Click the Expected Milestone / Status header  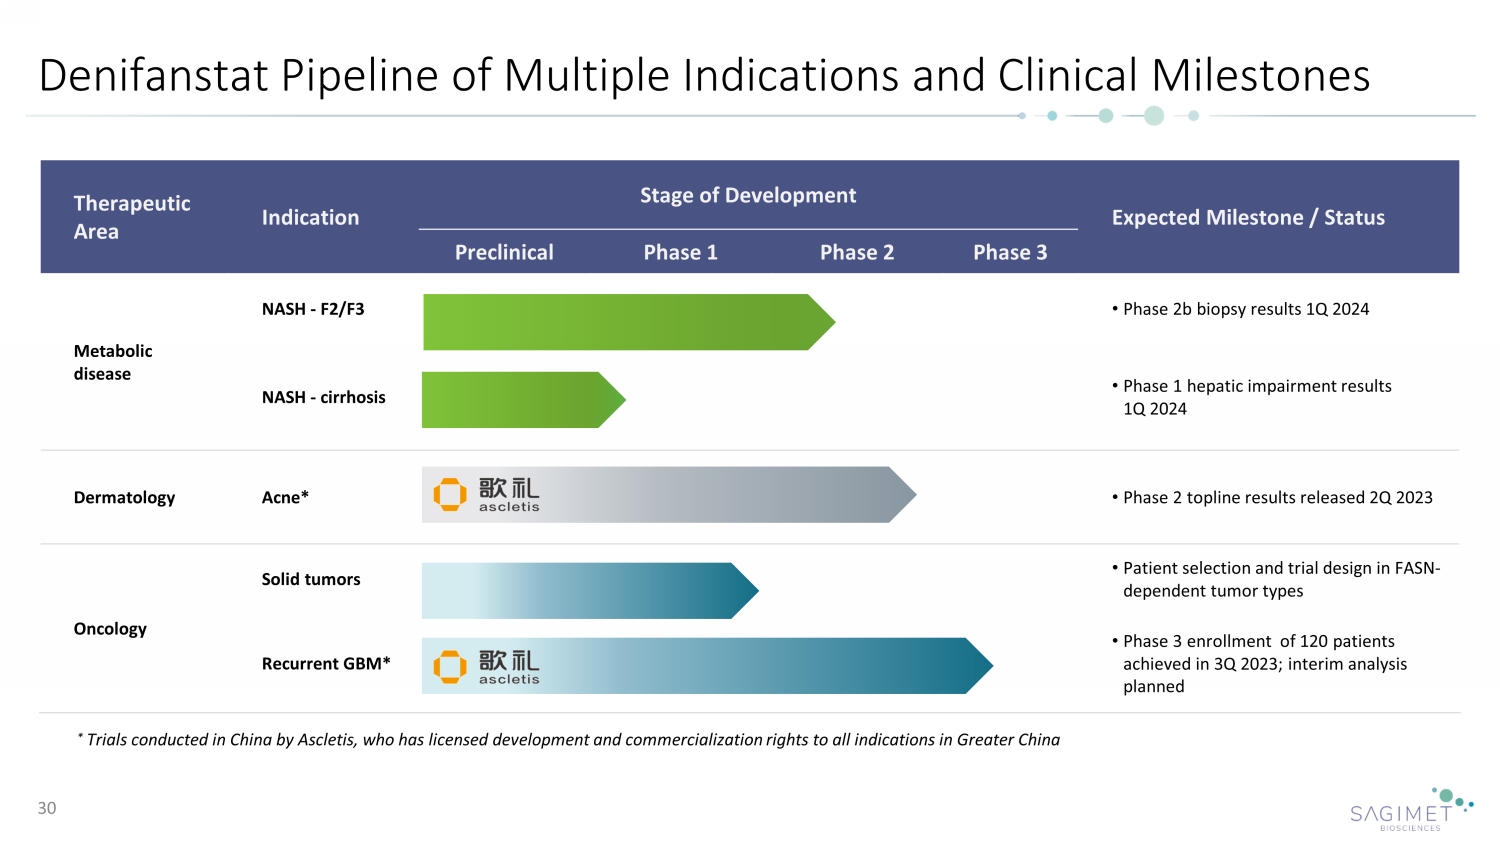1248,218
